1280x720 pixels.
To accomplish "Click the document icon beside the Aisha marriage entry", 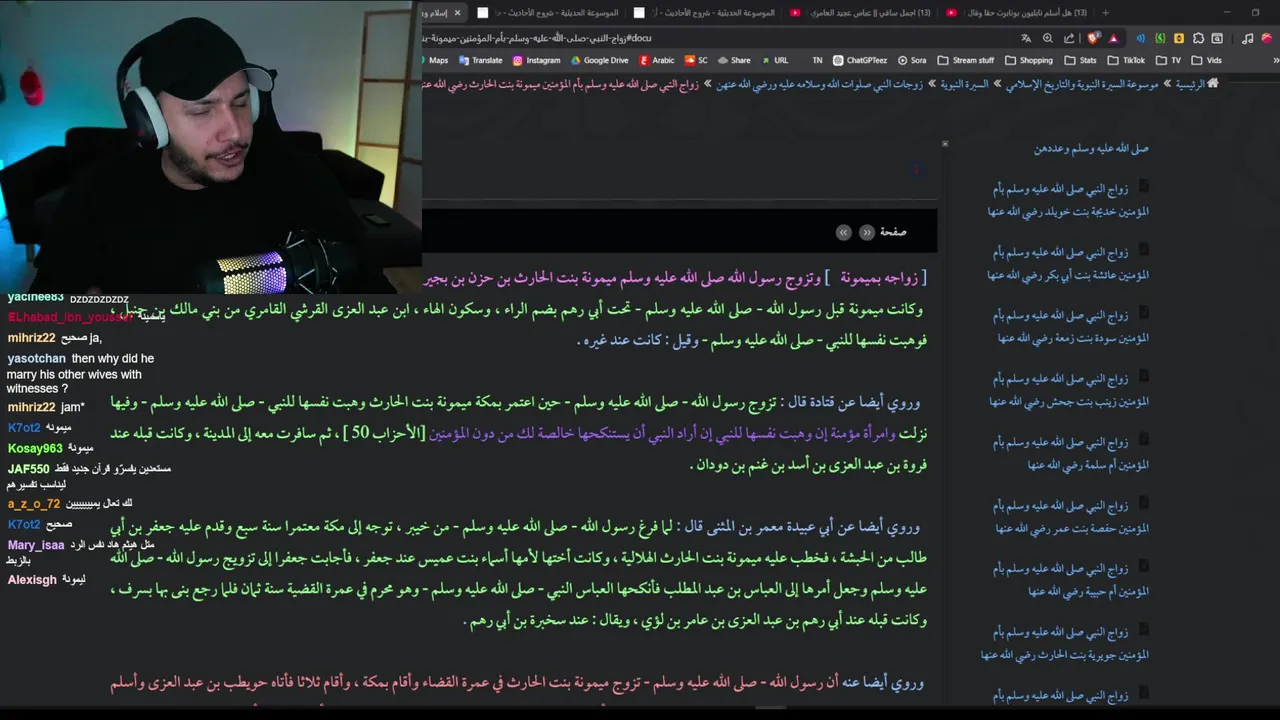I will point(1144,249).
